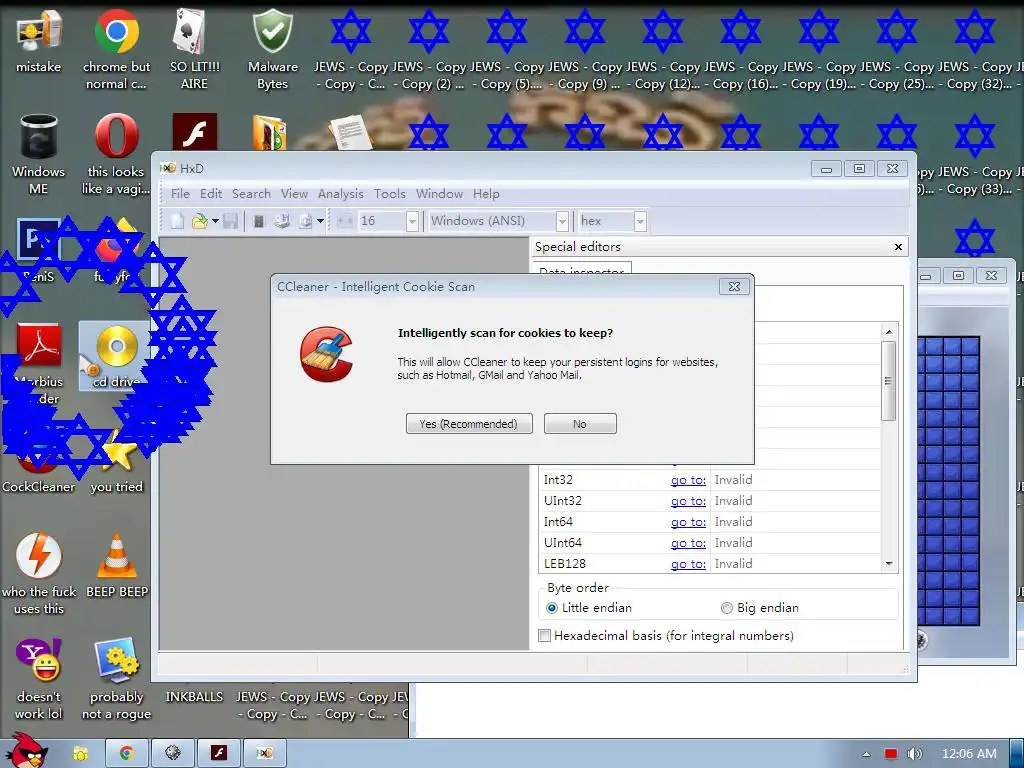
Task: Open the Analysis menu in HxD
Action: [341, 194]
